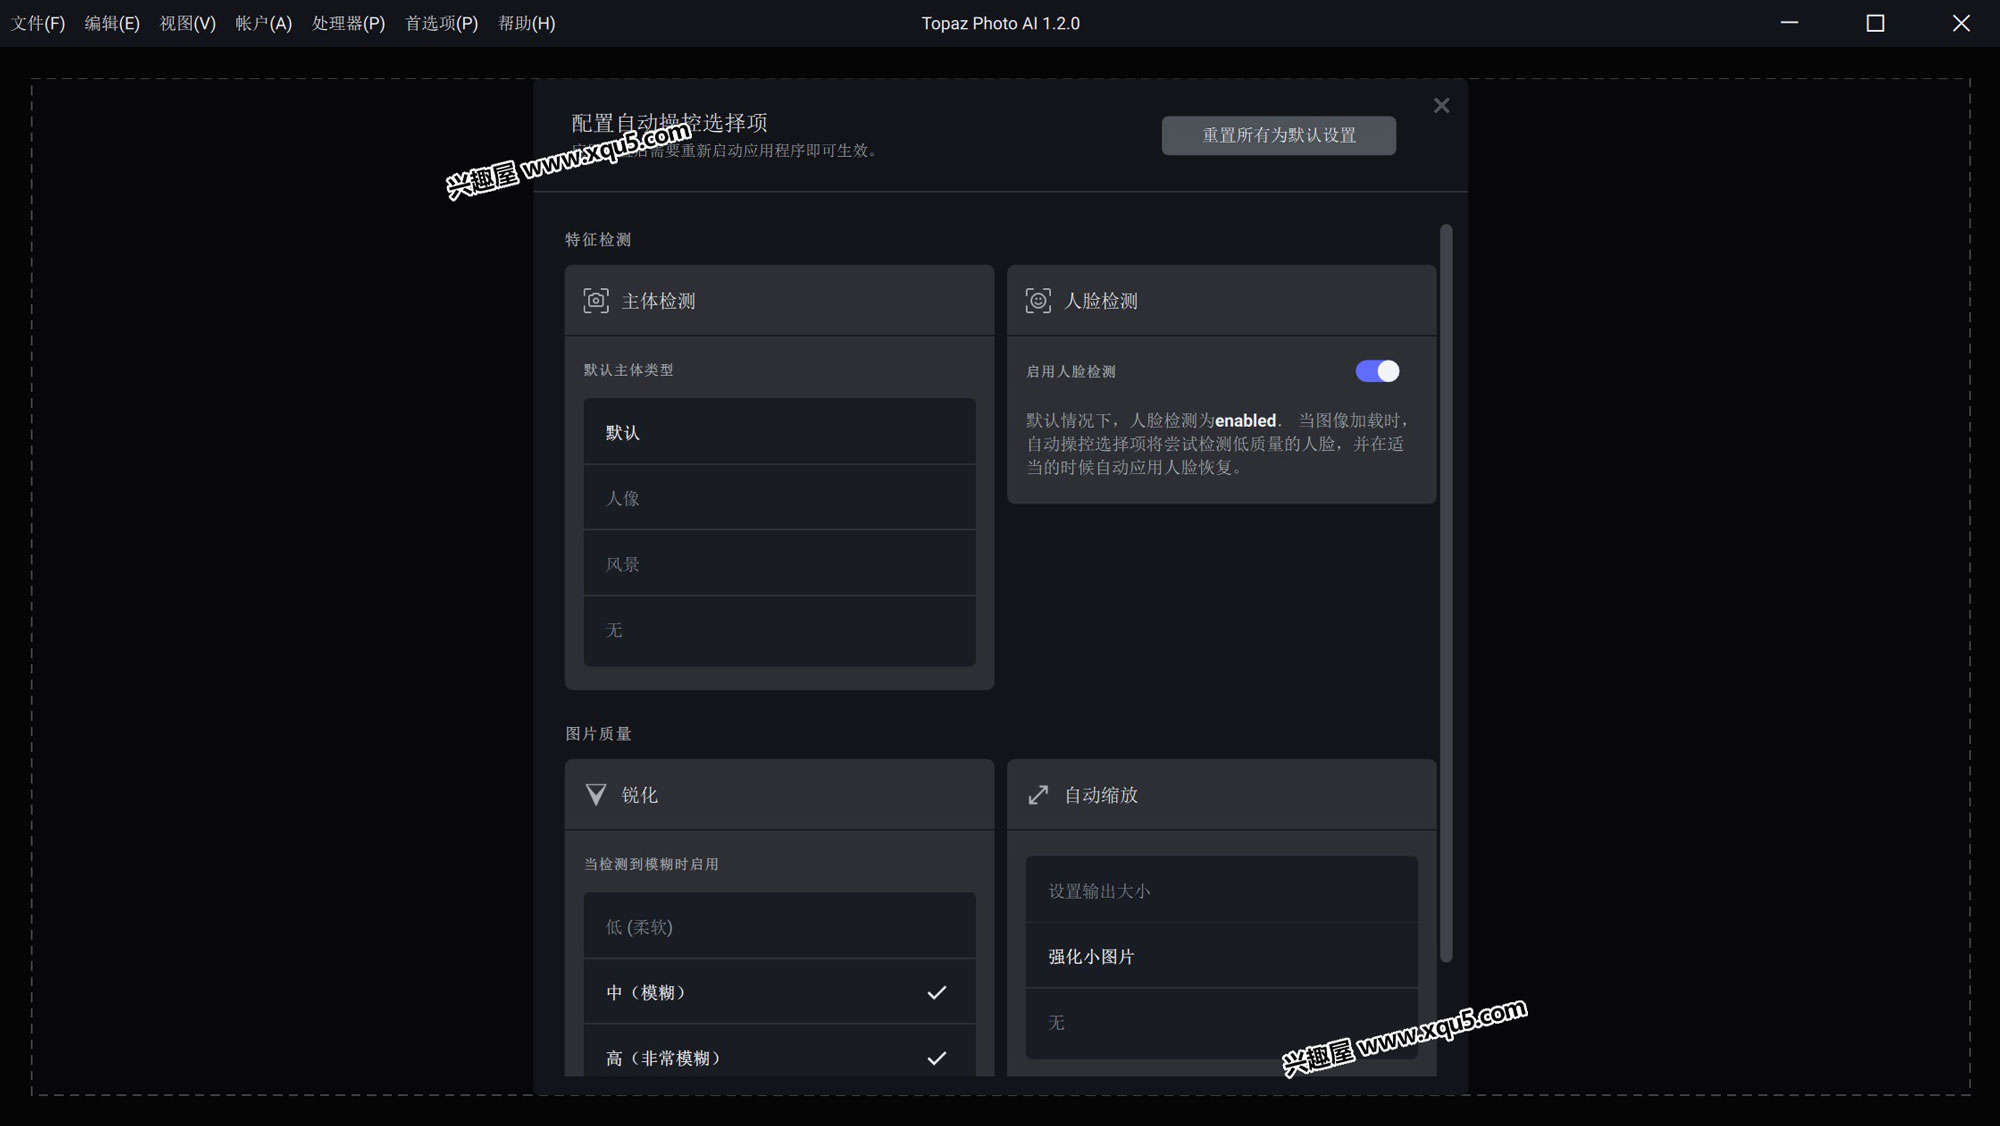This screenshot has height=1126, width=2000.
Task: Click the 重置所有为默认设置 button
Action: pyautogui.click(x=1278, y=135)
